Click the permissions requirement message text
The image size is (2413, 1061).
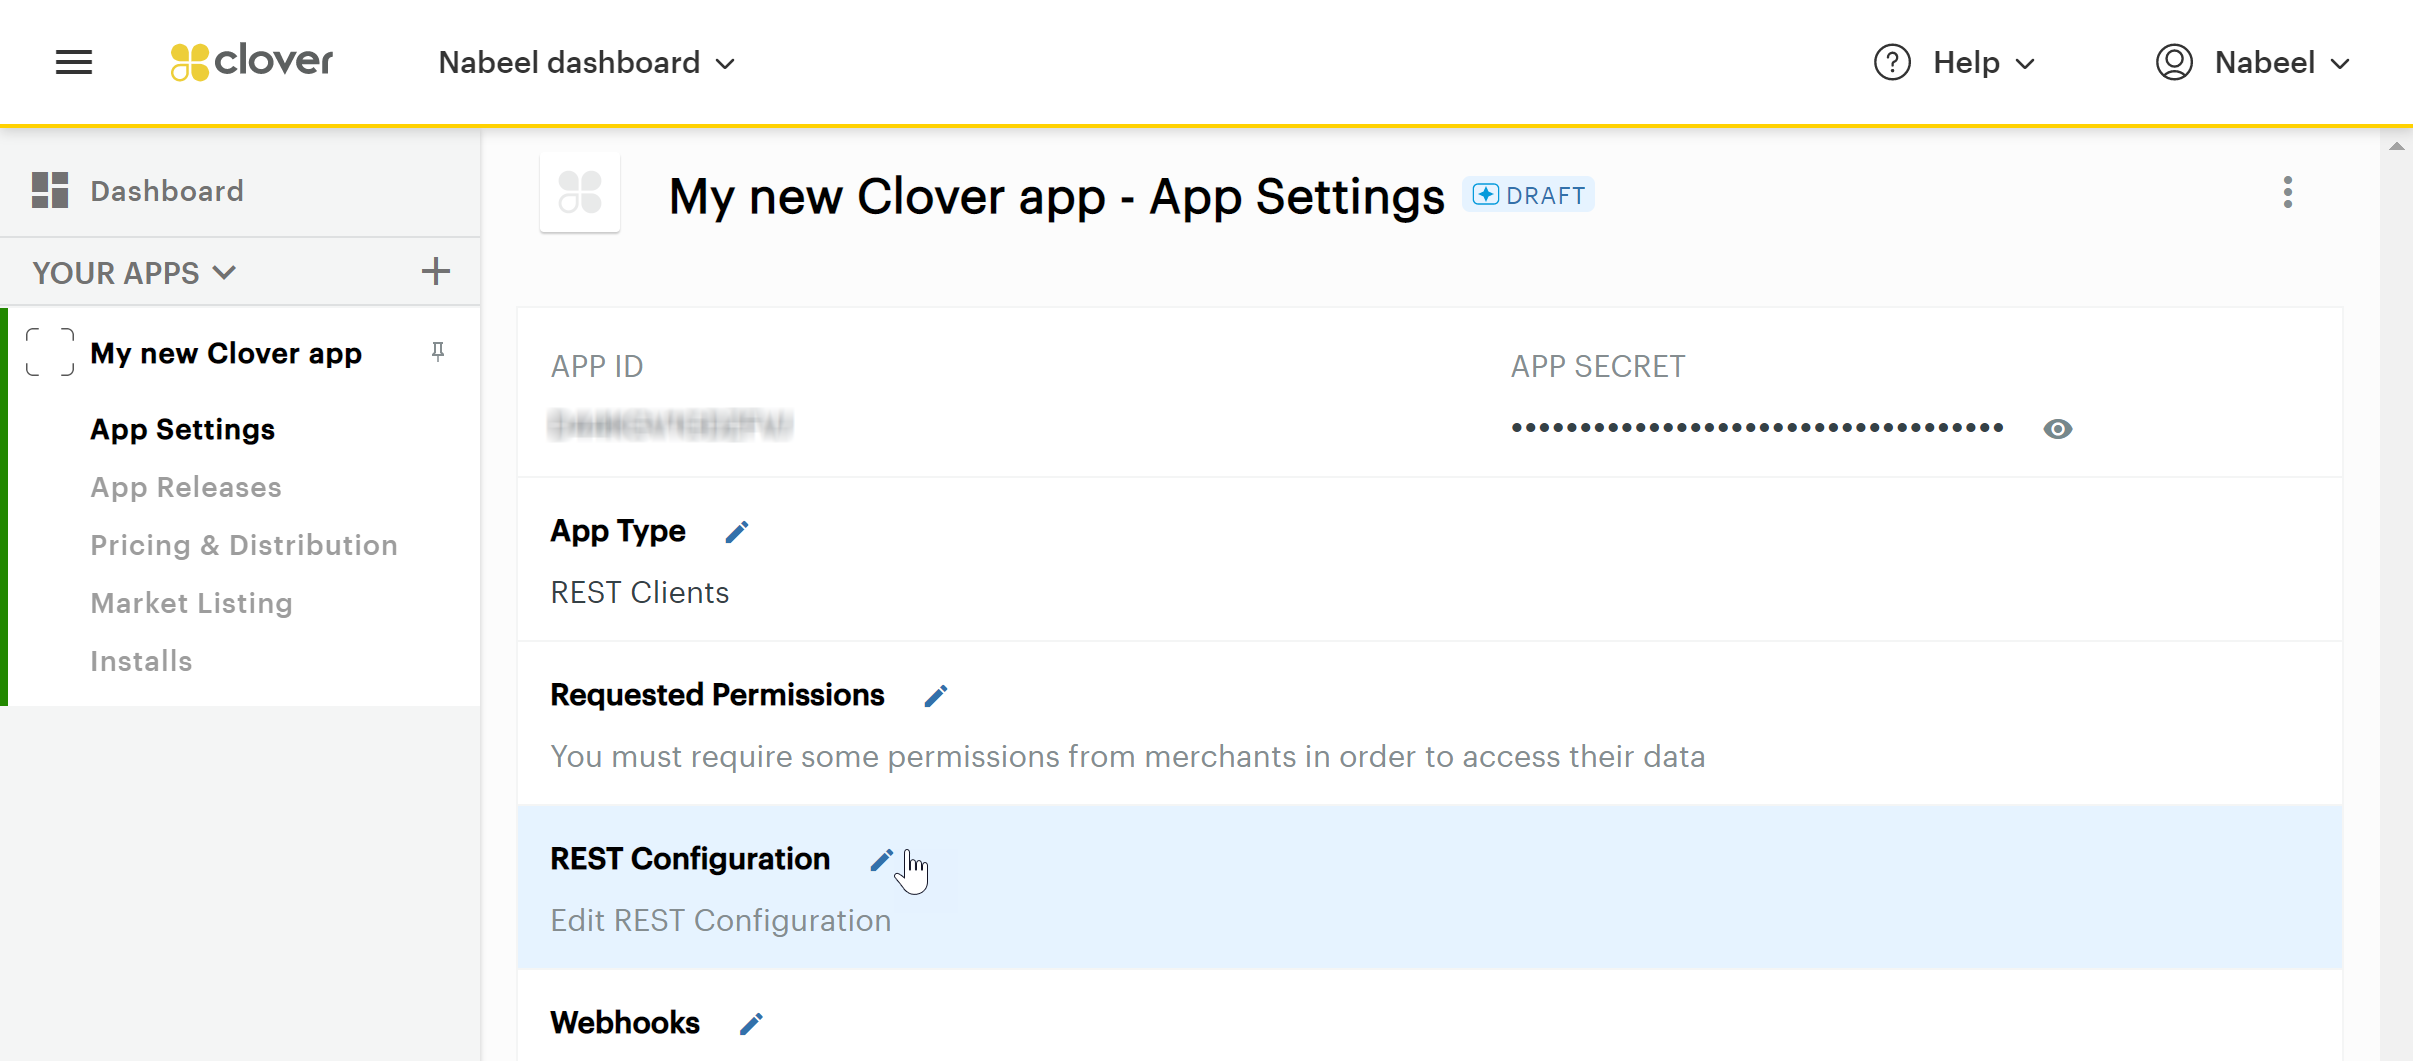[x=1128, y=757]
